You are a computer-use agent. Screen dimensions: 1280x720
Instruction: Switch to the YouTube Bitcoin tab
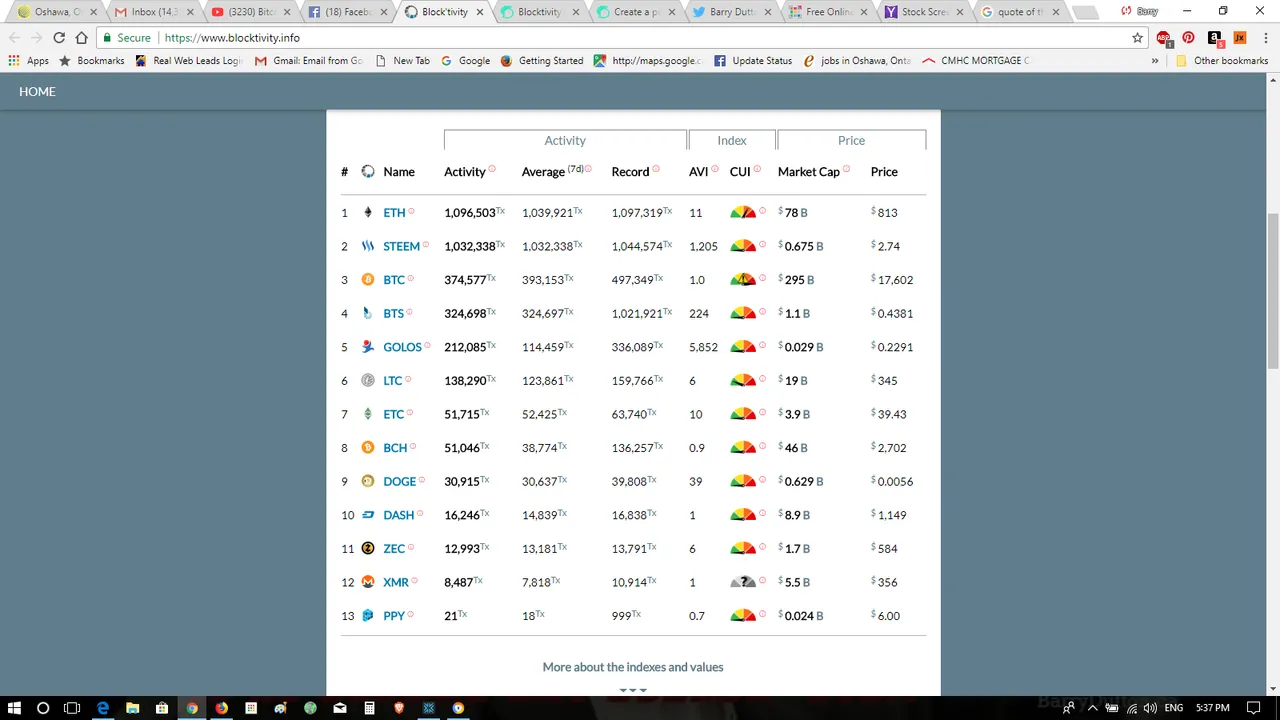coord(250,12)
